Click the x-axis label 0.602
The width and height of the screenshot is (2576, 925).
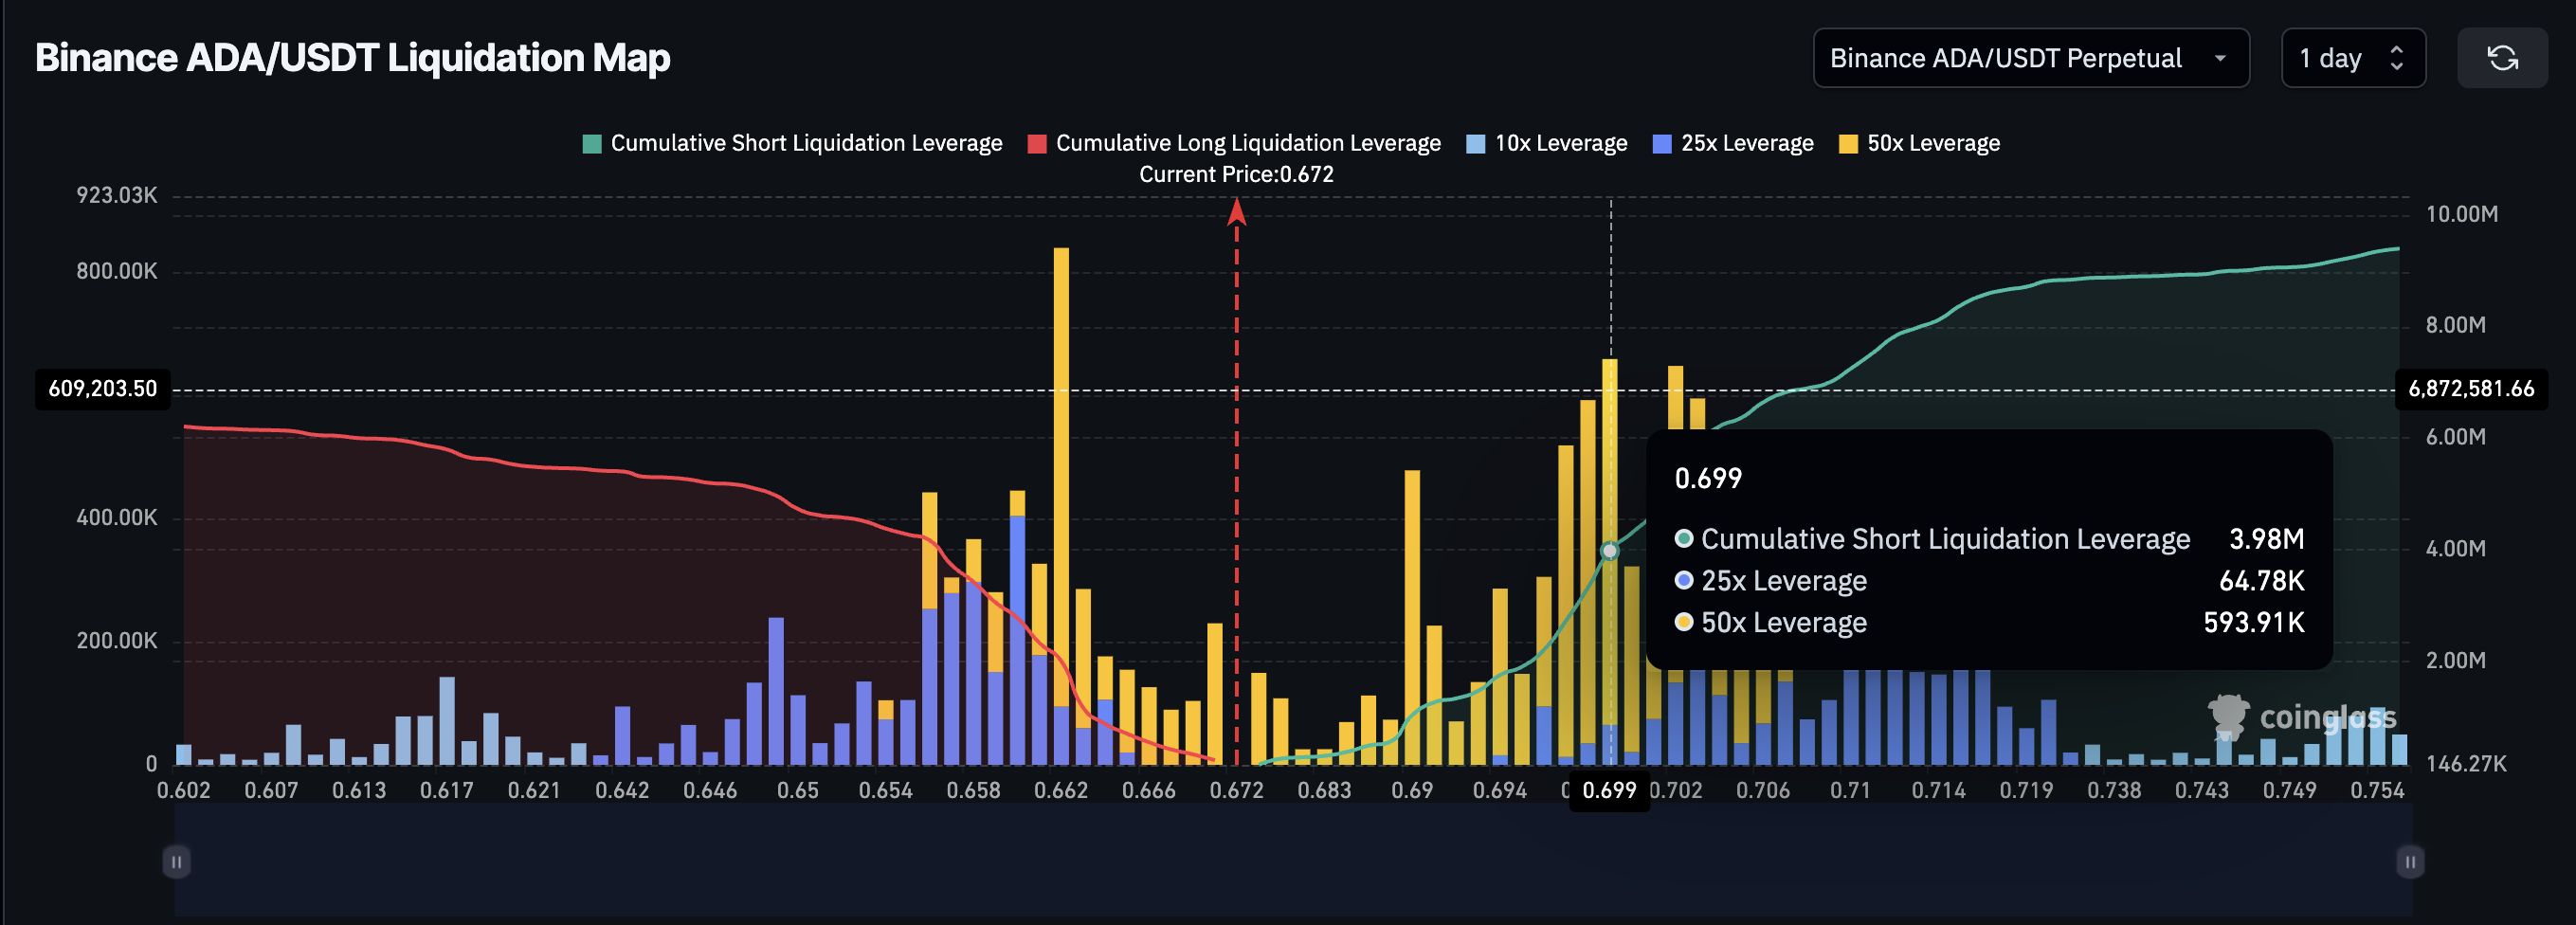(x=184, y=790)
